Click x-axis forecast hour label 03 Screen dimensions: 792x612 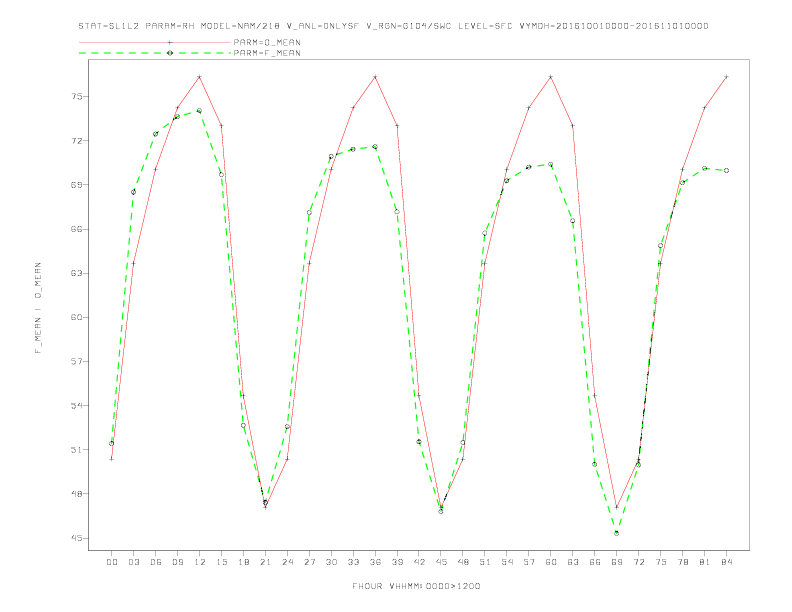[x=133, y=562]
